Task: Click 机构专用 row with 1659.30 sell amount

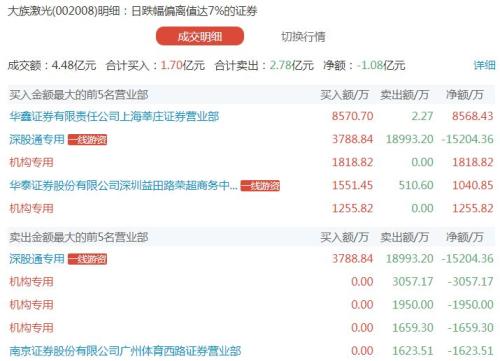Action: tap(251, 328)
